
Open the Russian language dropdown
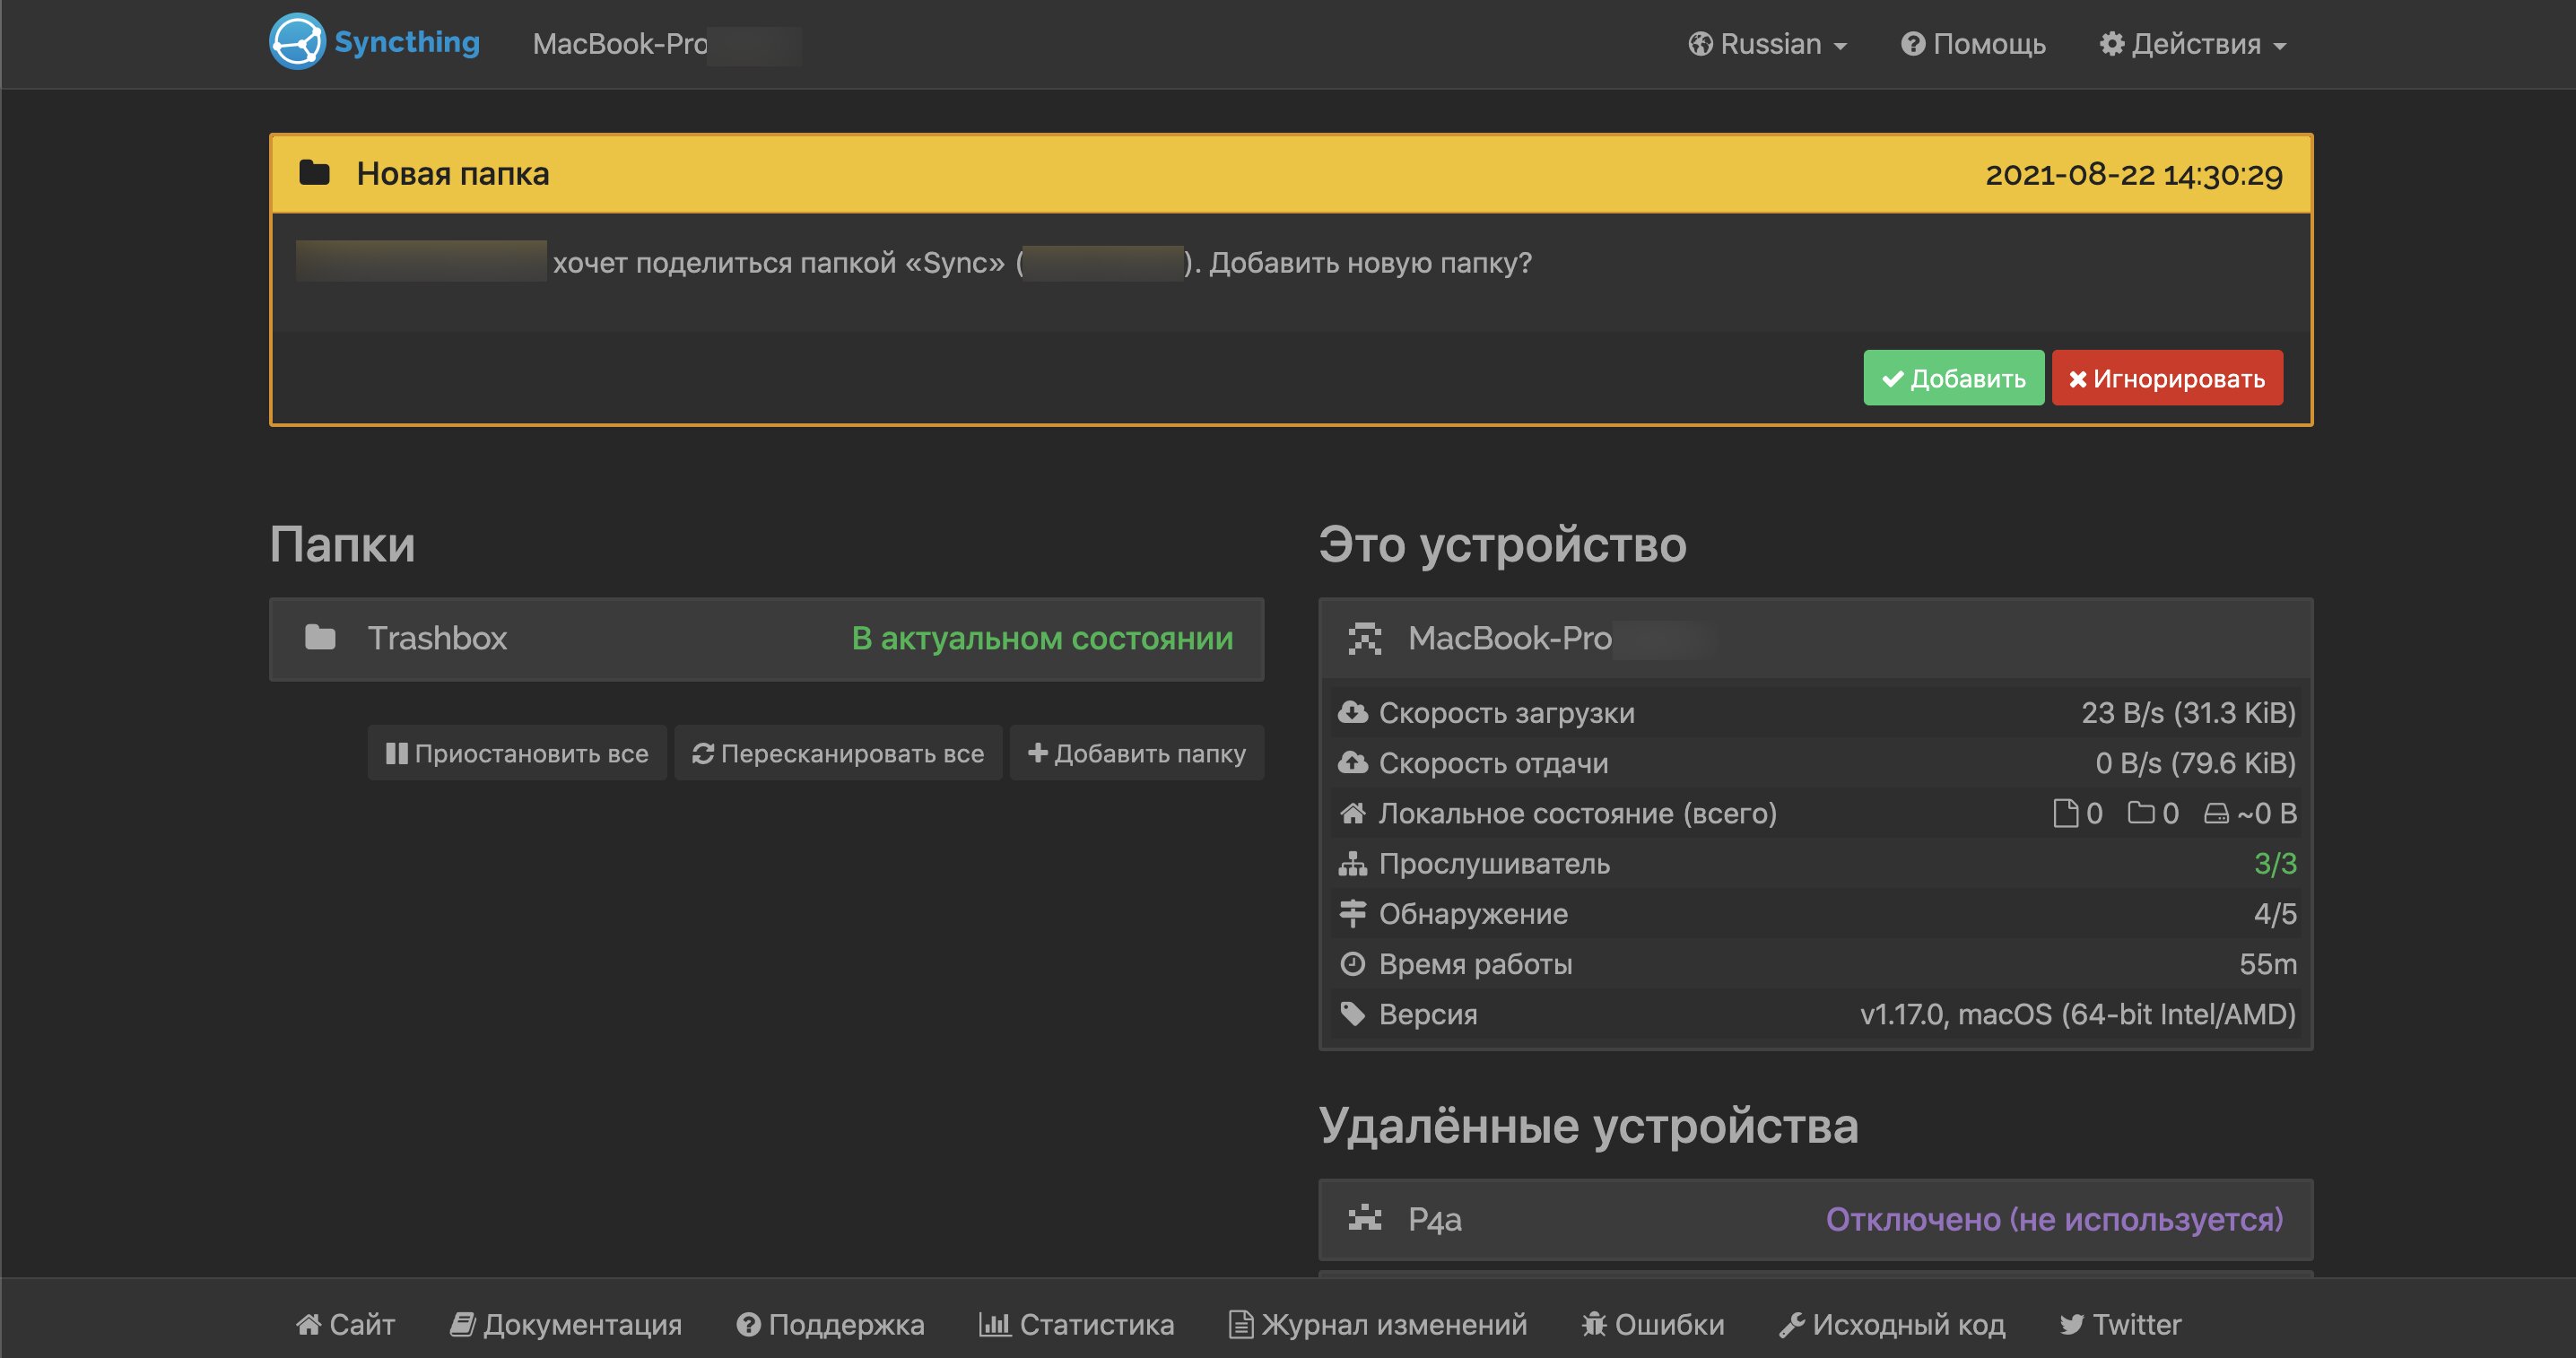[1767, 44]
